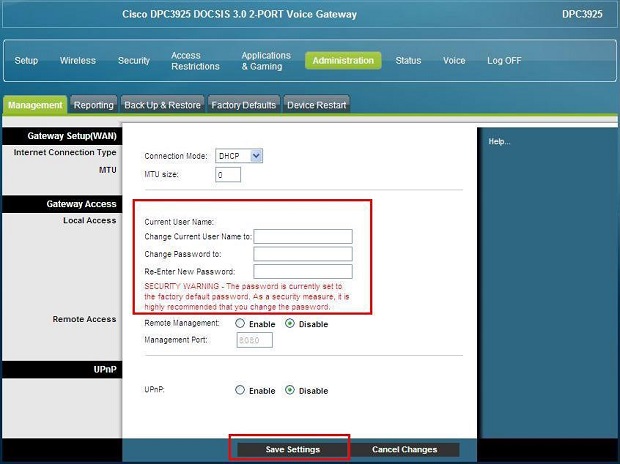Click the Current User Name label
This screenshot has height=464, width=620.
179,222
